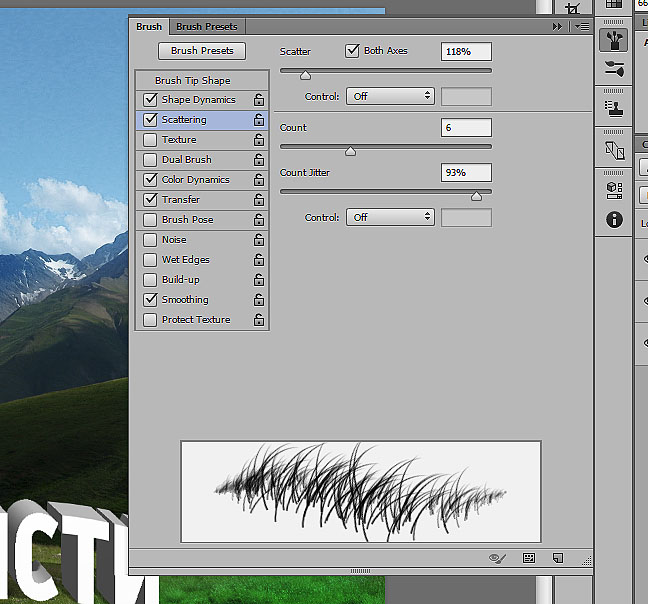This screenshot has height=604, width=648.
Task: Toggle lock icon for Noise
Action: (x=259, y=240)
